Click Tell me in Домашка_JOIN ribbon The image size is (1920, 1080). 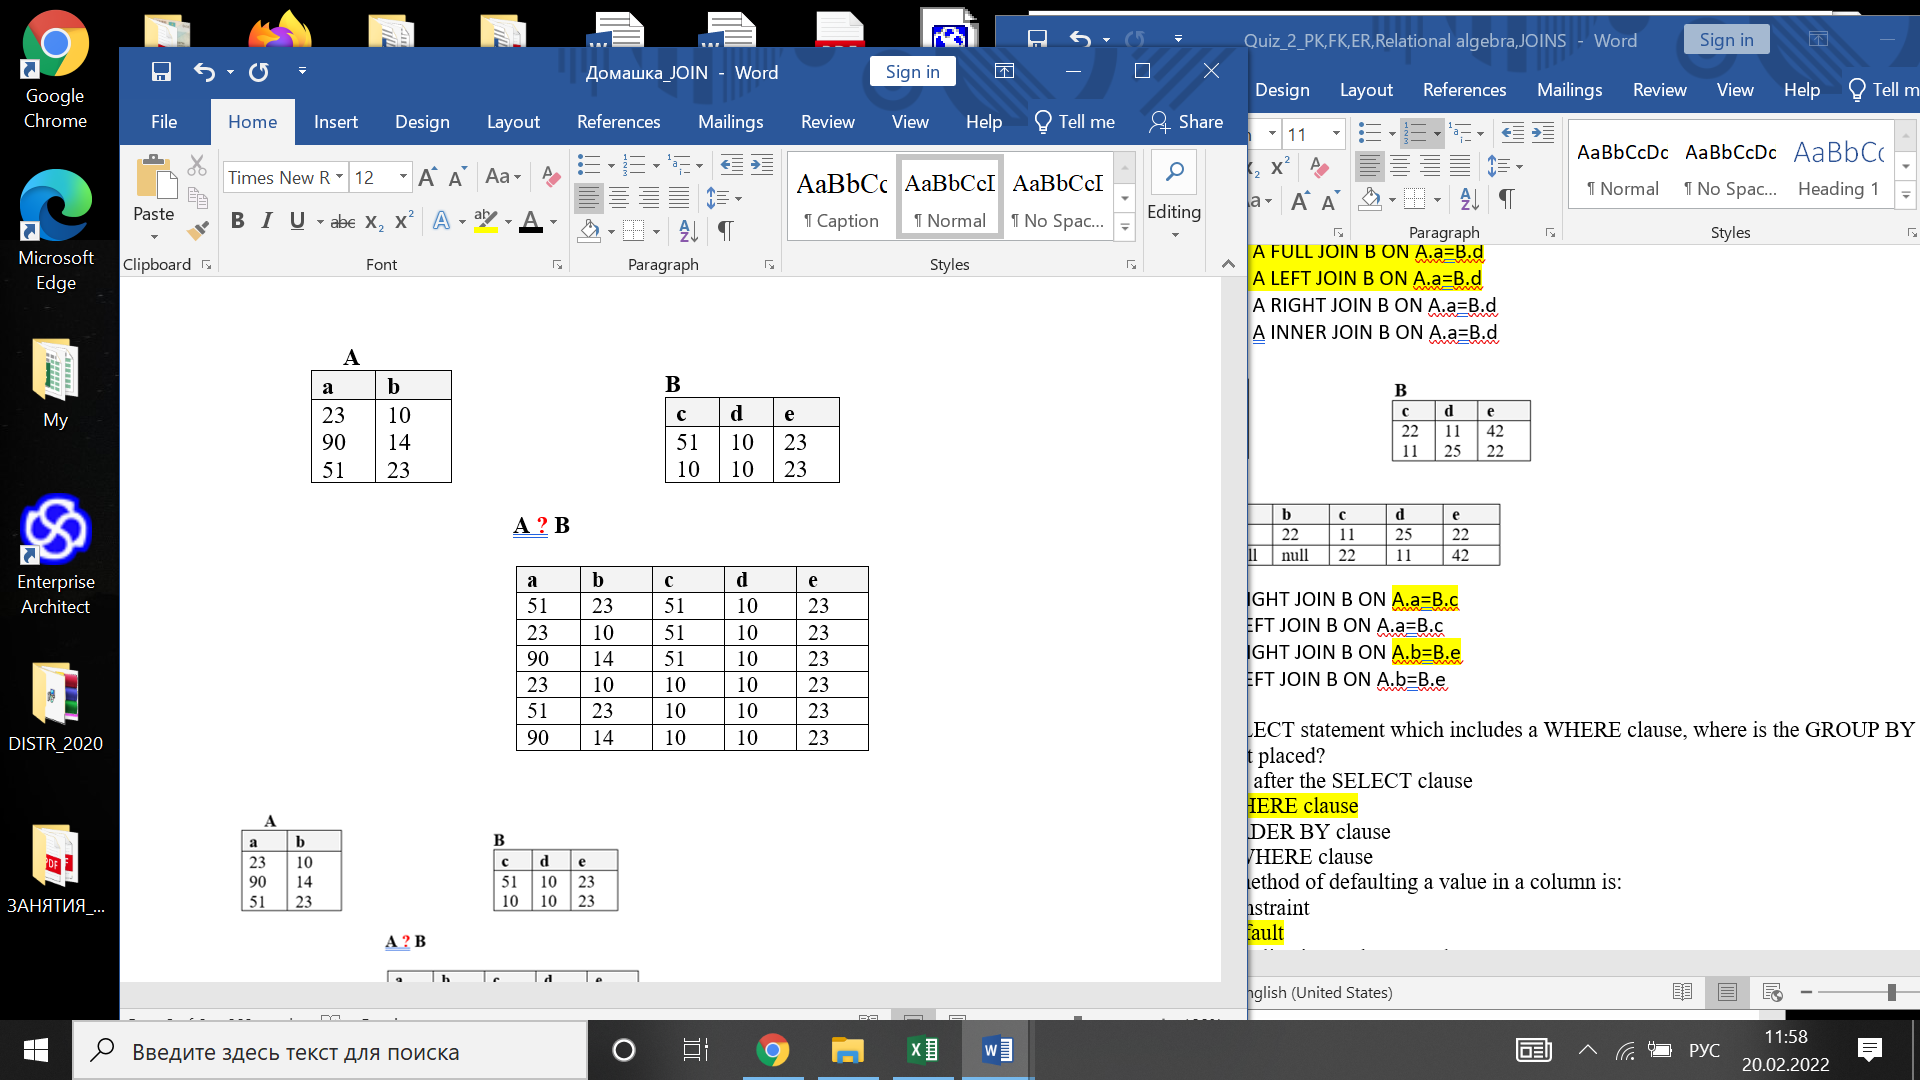coord(1075,122)
